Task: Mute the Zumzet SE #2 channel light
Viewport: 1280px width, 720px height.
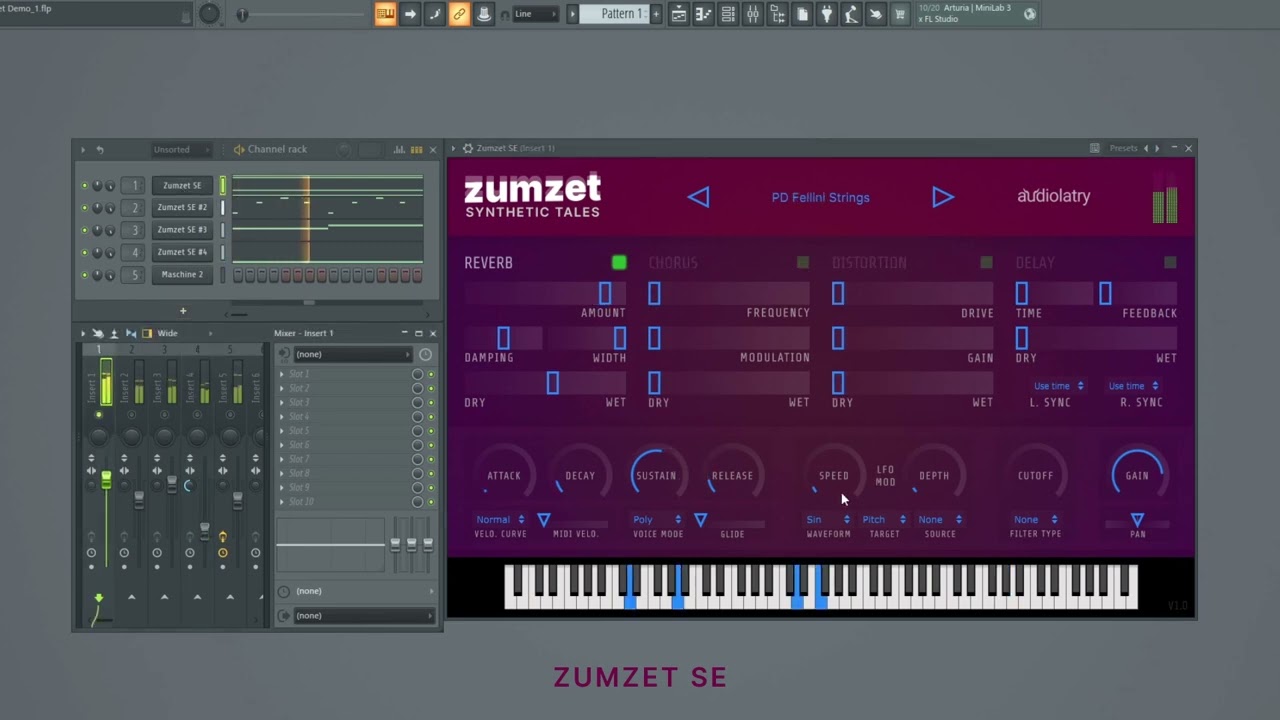Action: coord(84,207)
